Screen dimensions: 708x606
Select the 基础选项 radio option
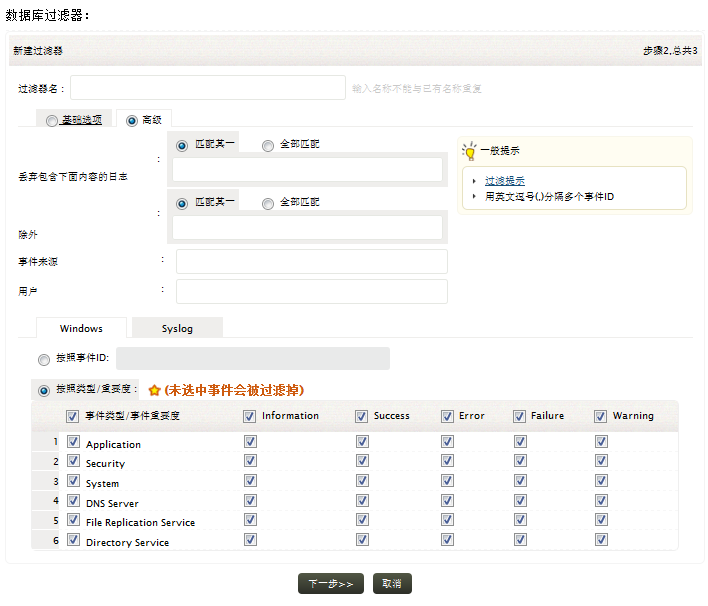(x=52, y=120)
